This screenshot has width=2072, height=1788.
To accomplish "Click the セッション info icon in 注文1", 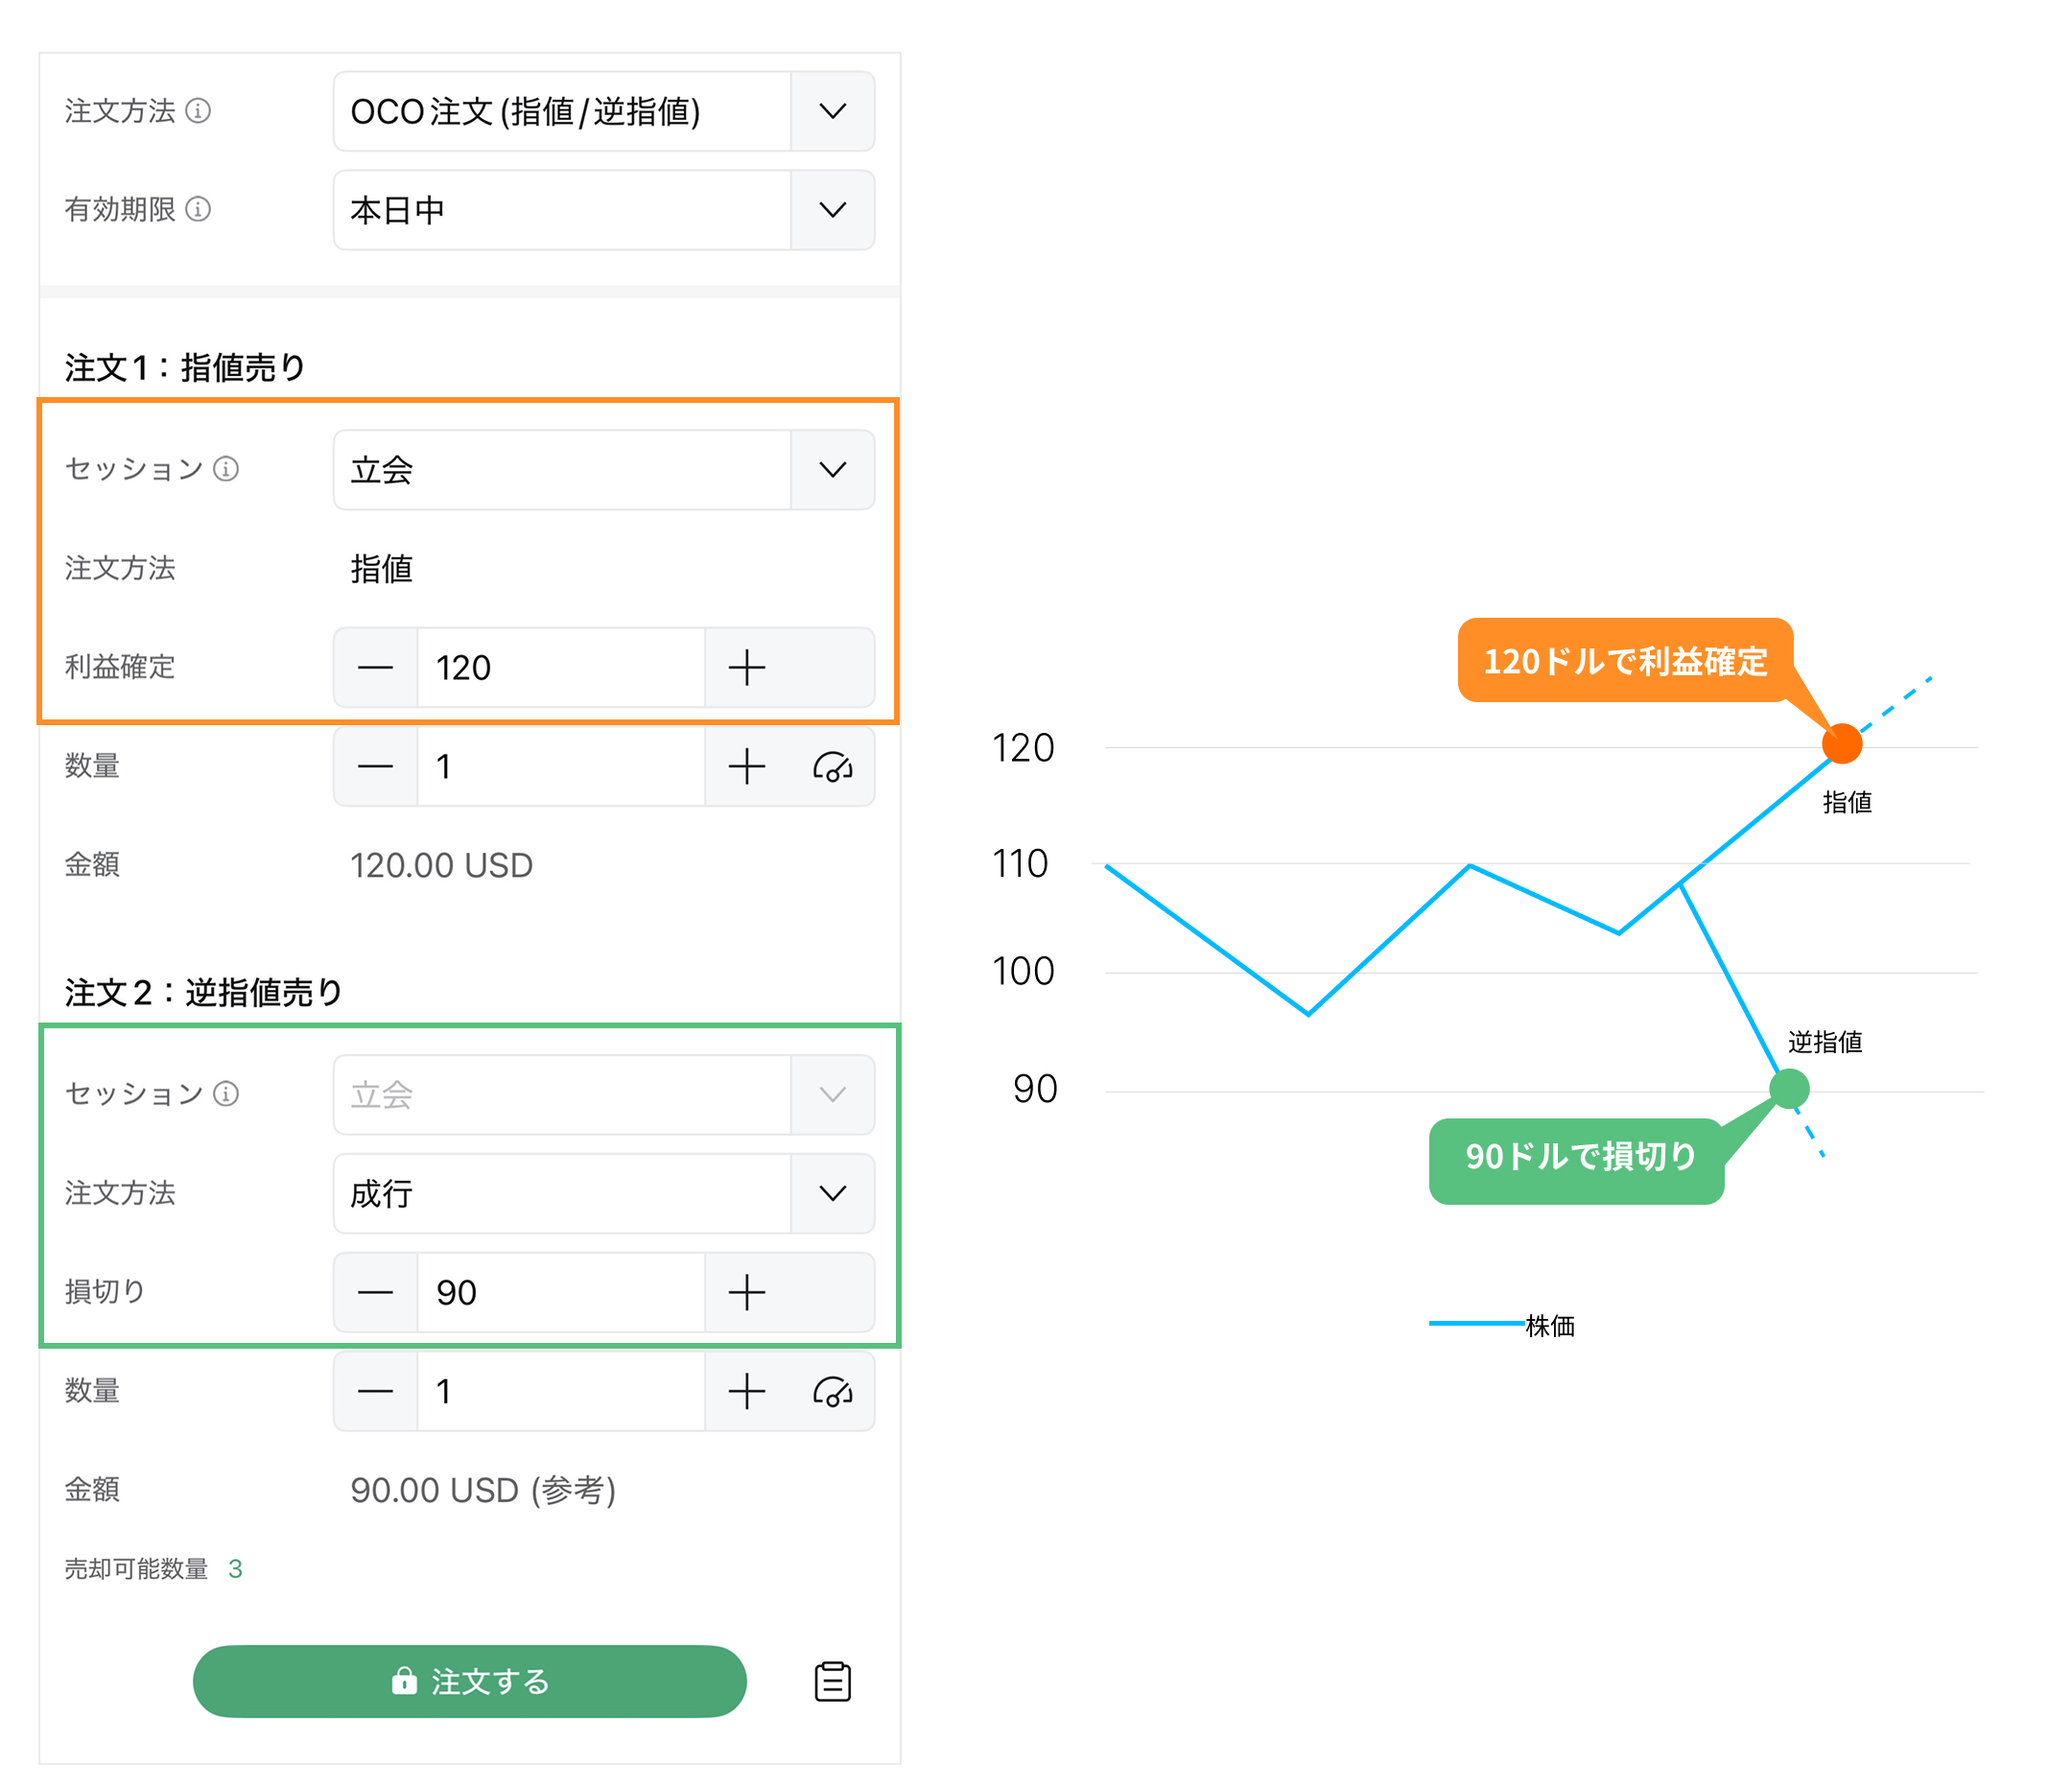I will pyautogui.click(x=225, y=468).
